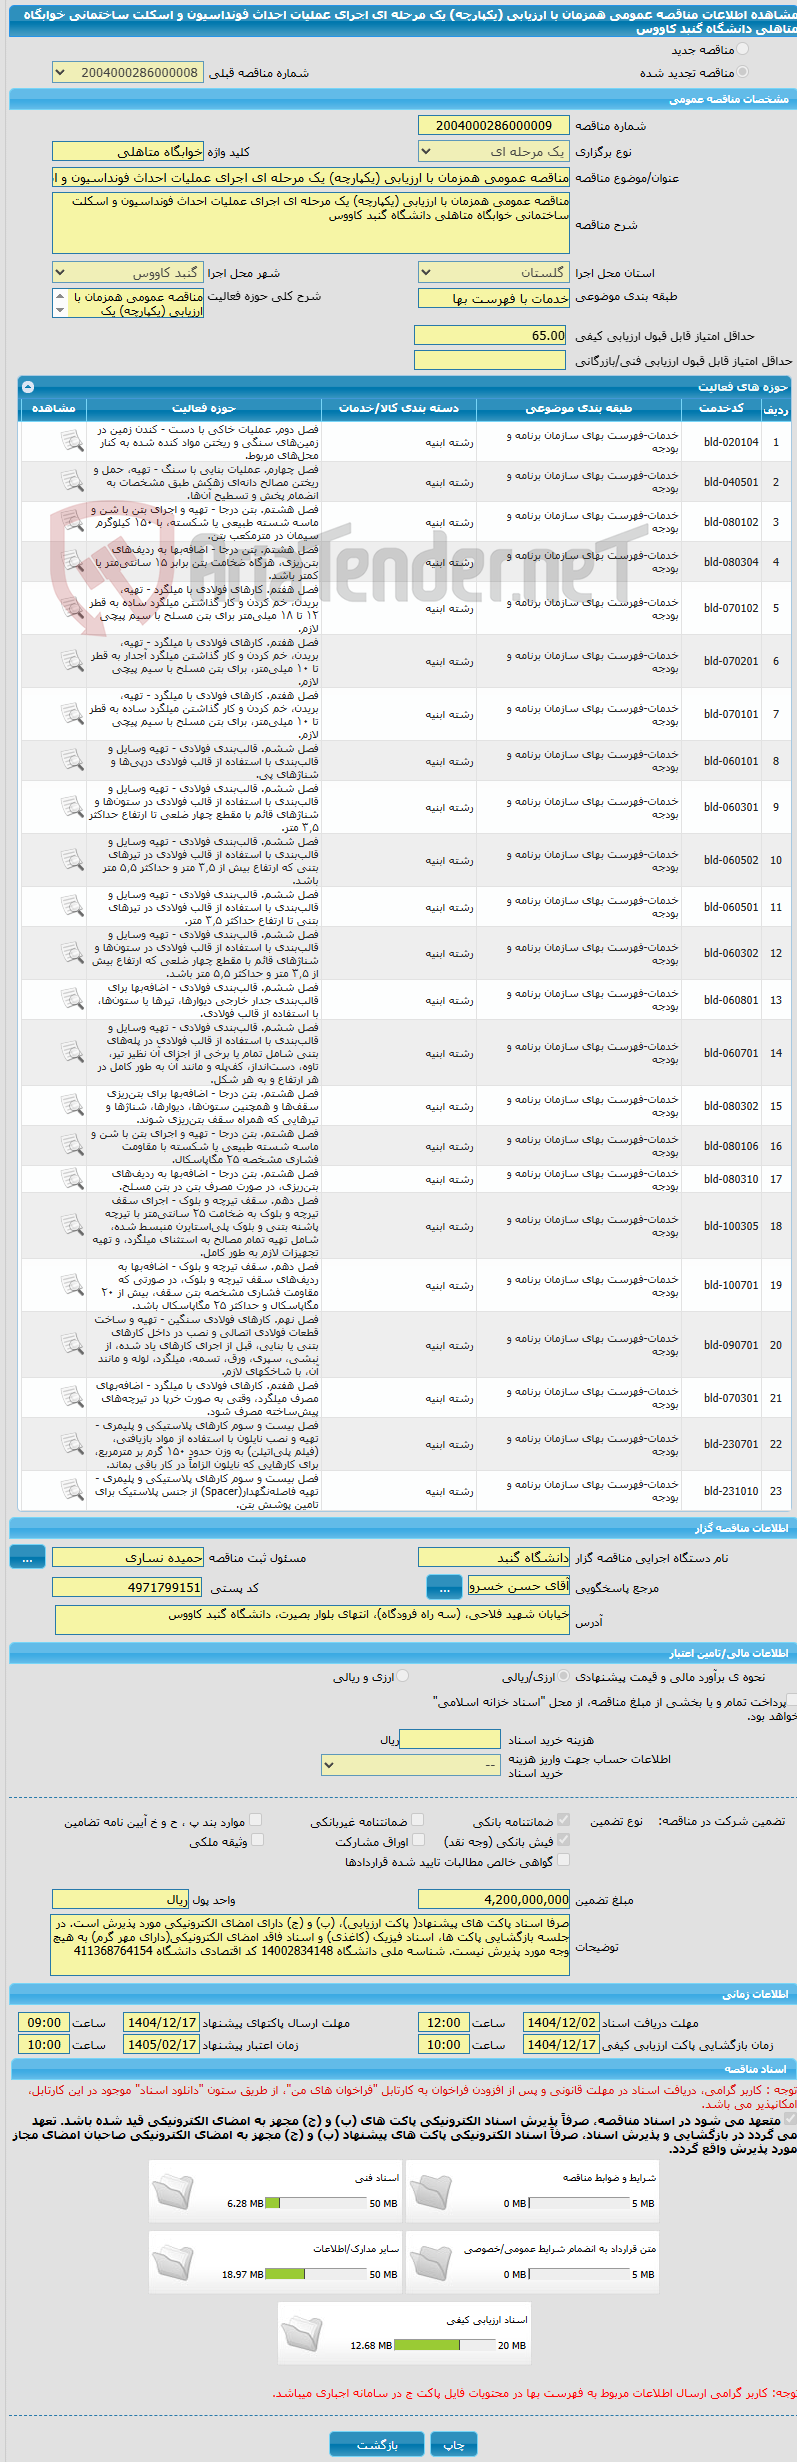Image resolution: width=797 pixels, height=2462 pixels.
Task: Sort by حوزه فعالیت column header
Action: click(x=204, y=408)
